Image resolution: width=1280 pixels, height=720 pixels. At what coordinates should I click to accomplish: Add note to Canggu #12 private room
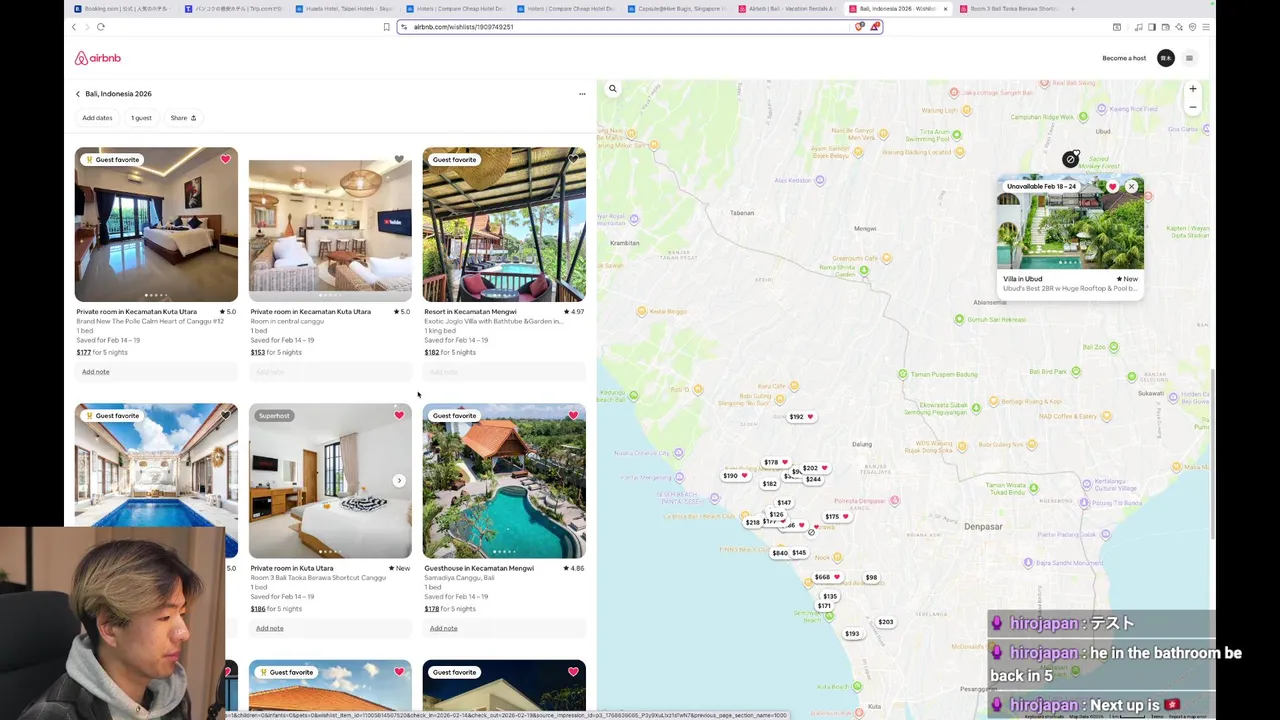tap(96, 372)
